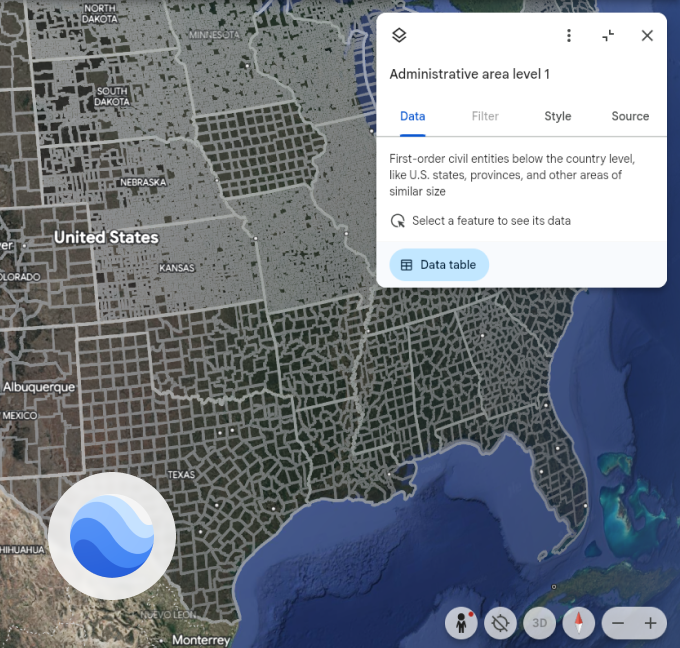Image resolution: width=680 pixels, height=648 pixels.
Task: Click the 'Administrative area level 1' title
Action: [469, 74]
